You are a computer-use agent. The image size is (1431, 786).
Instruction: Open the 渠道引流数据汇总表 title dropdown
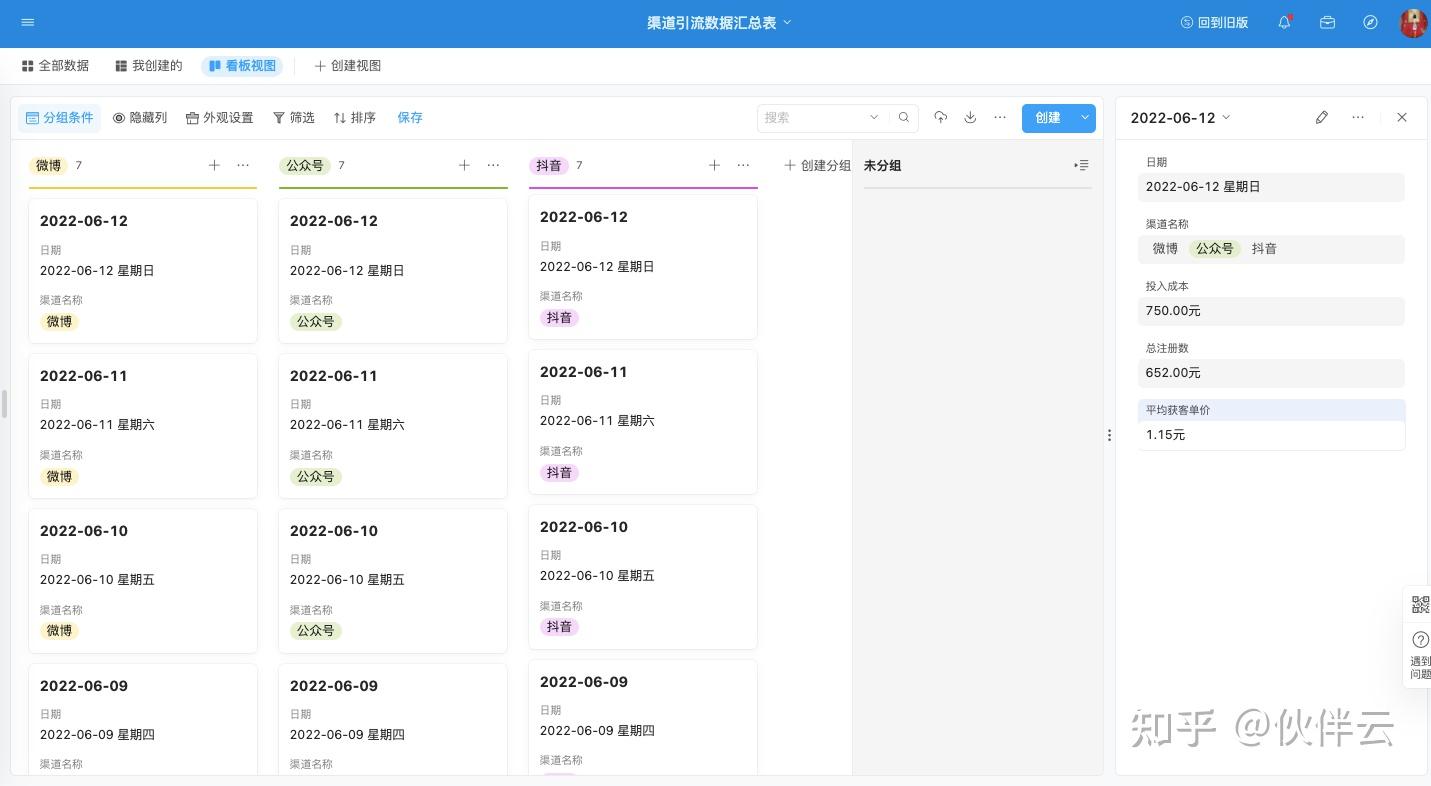718,22
